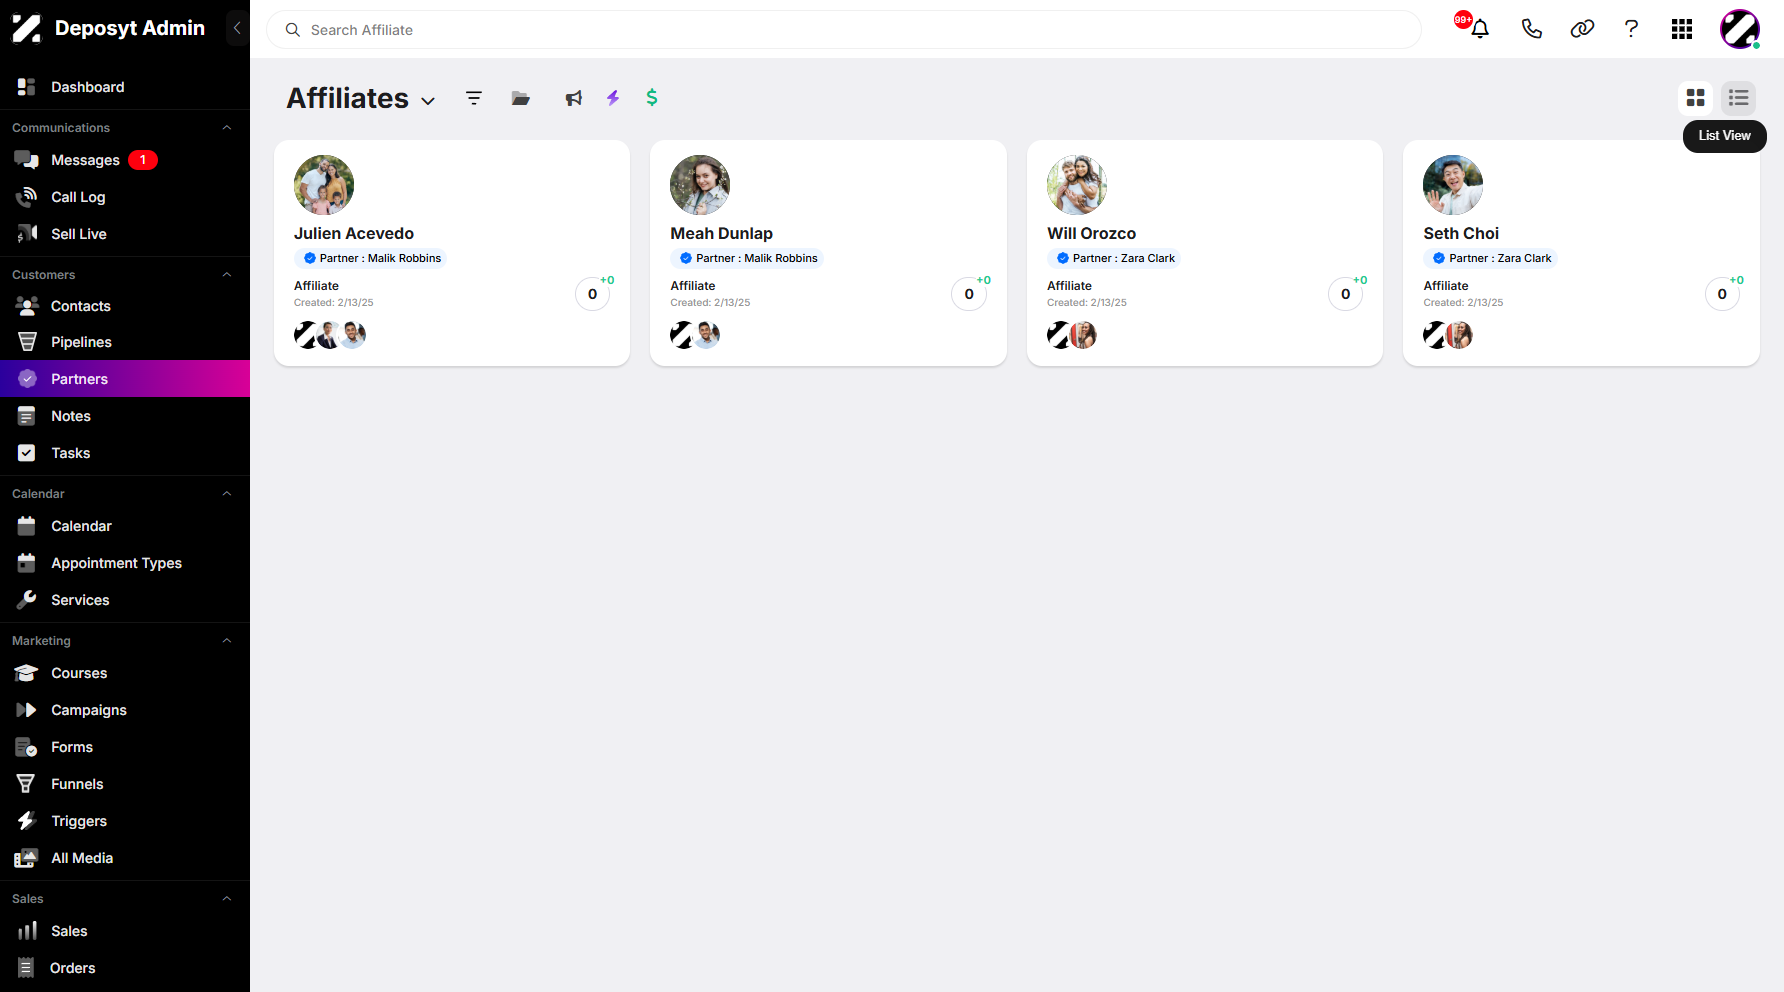Open Contacts in the sidebar
Viewport: 1784px width, 992px height.
[x=125, y=306]
